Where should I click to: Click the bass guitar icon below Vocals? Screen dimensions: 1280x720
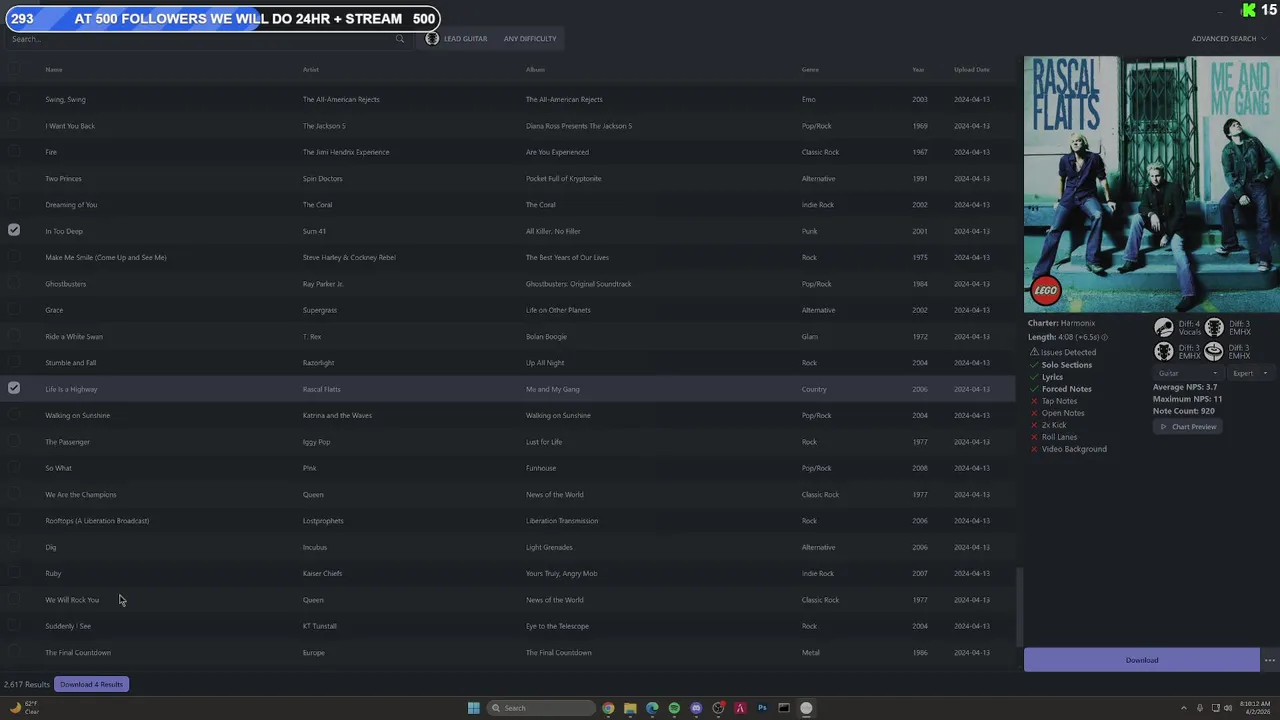coord(1163,351)
